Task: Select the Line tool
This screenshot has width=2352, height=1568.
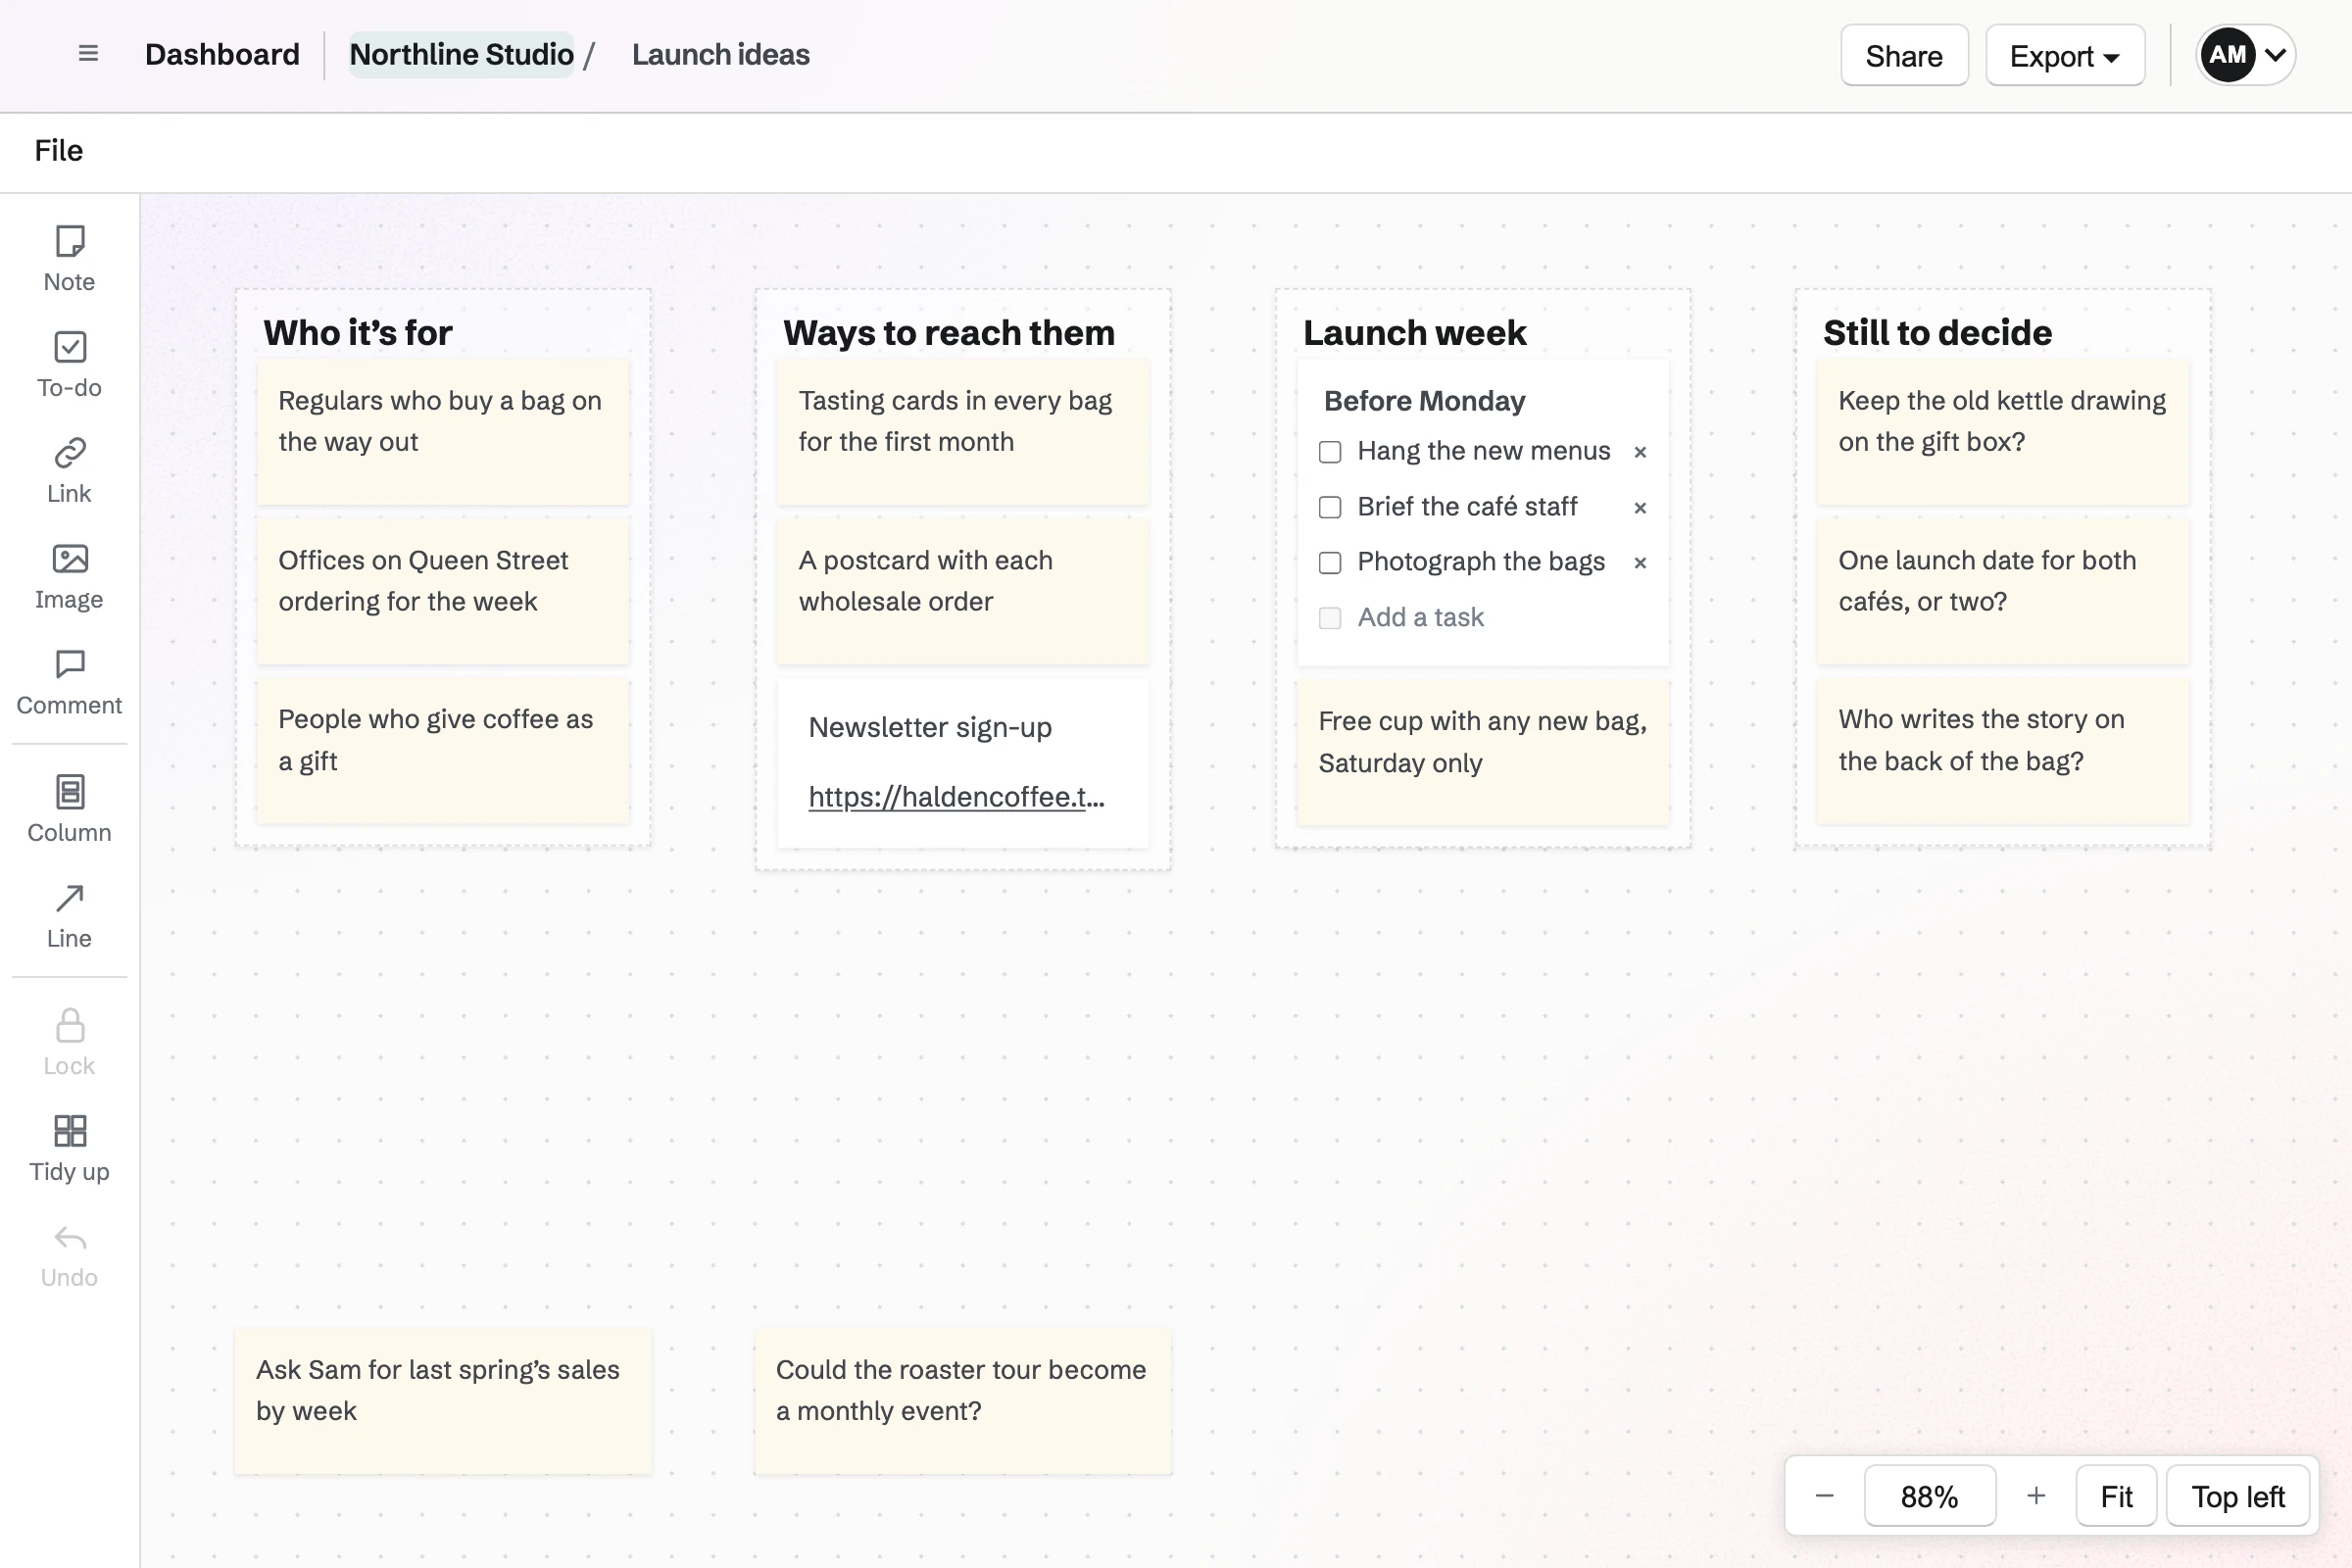Action: [x=69, y=915]
